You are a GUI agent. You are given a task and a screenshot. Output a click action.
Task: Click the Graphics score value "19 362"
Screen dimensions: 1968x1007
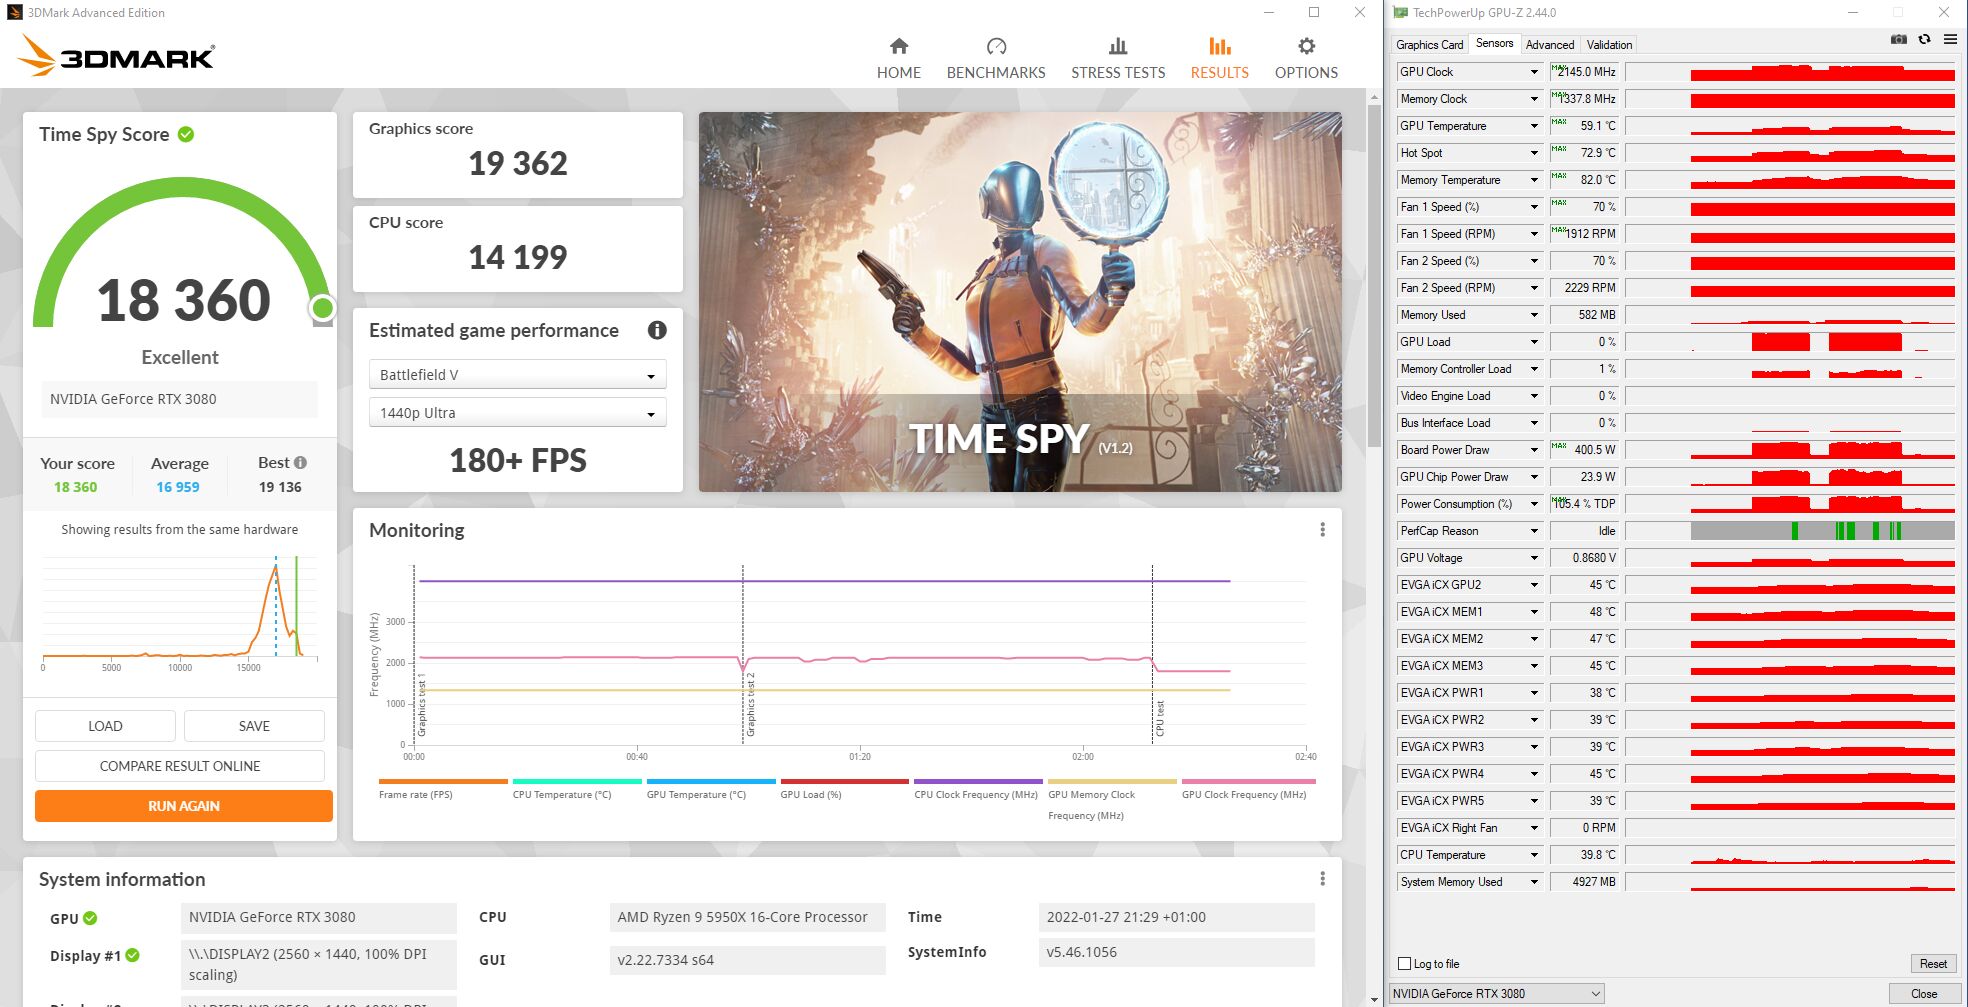click(x=518, y=163)
